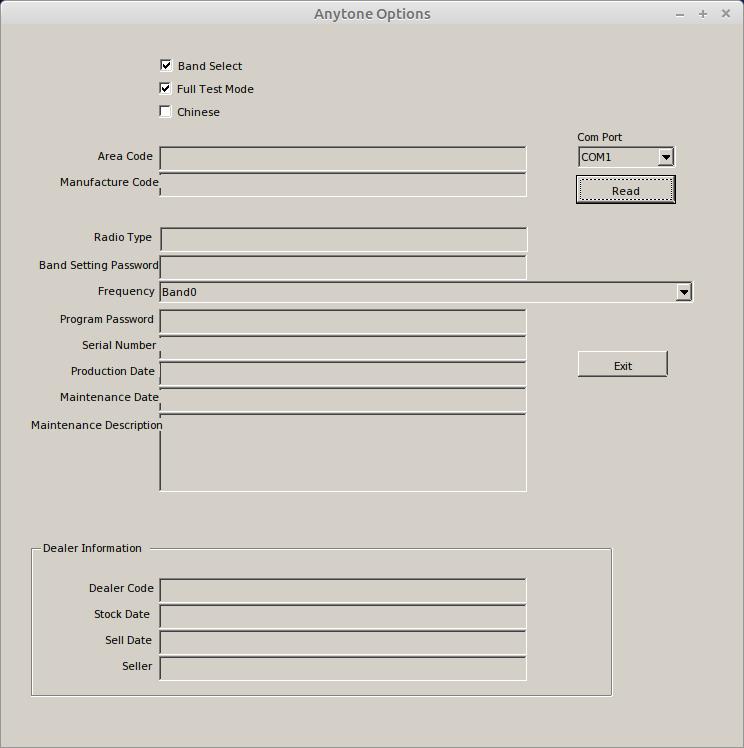744x748 pixels.
Task: Click the Frequency label text
Action: [x=126, y=291]
